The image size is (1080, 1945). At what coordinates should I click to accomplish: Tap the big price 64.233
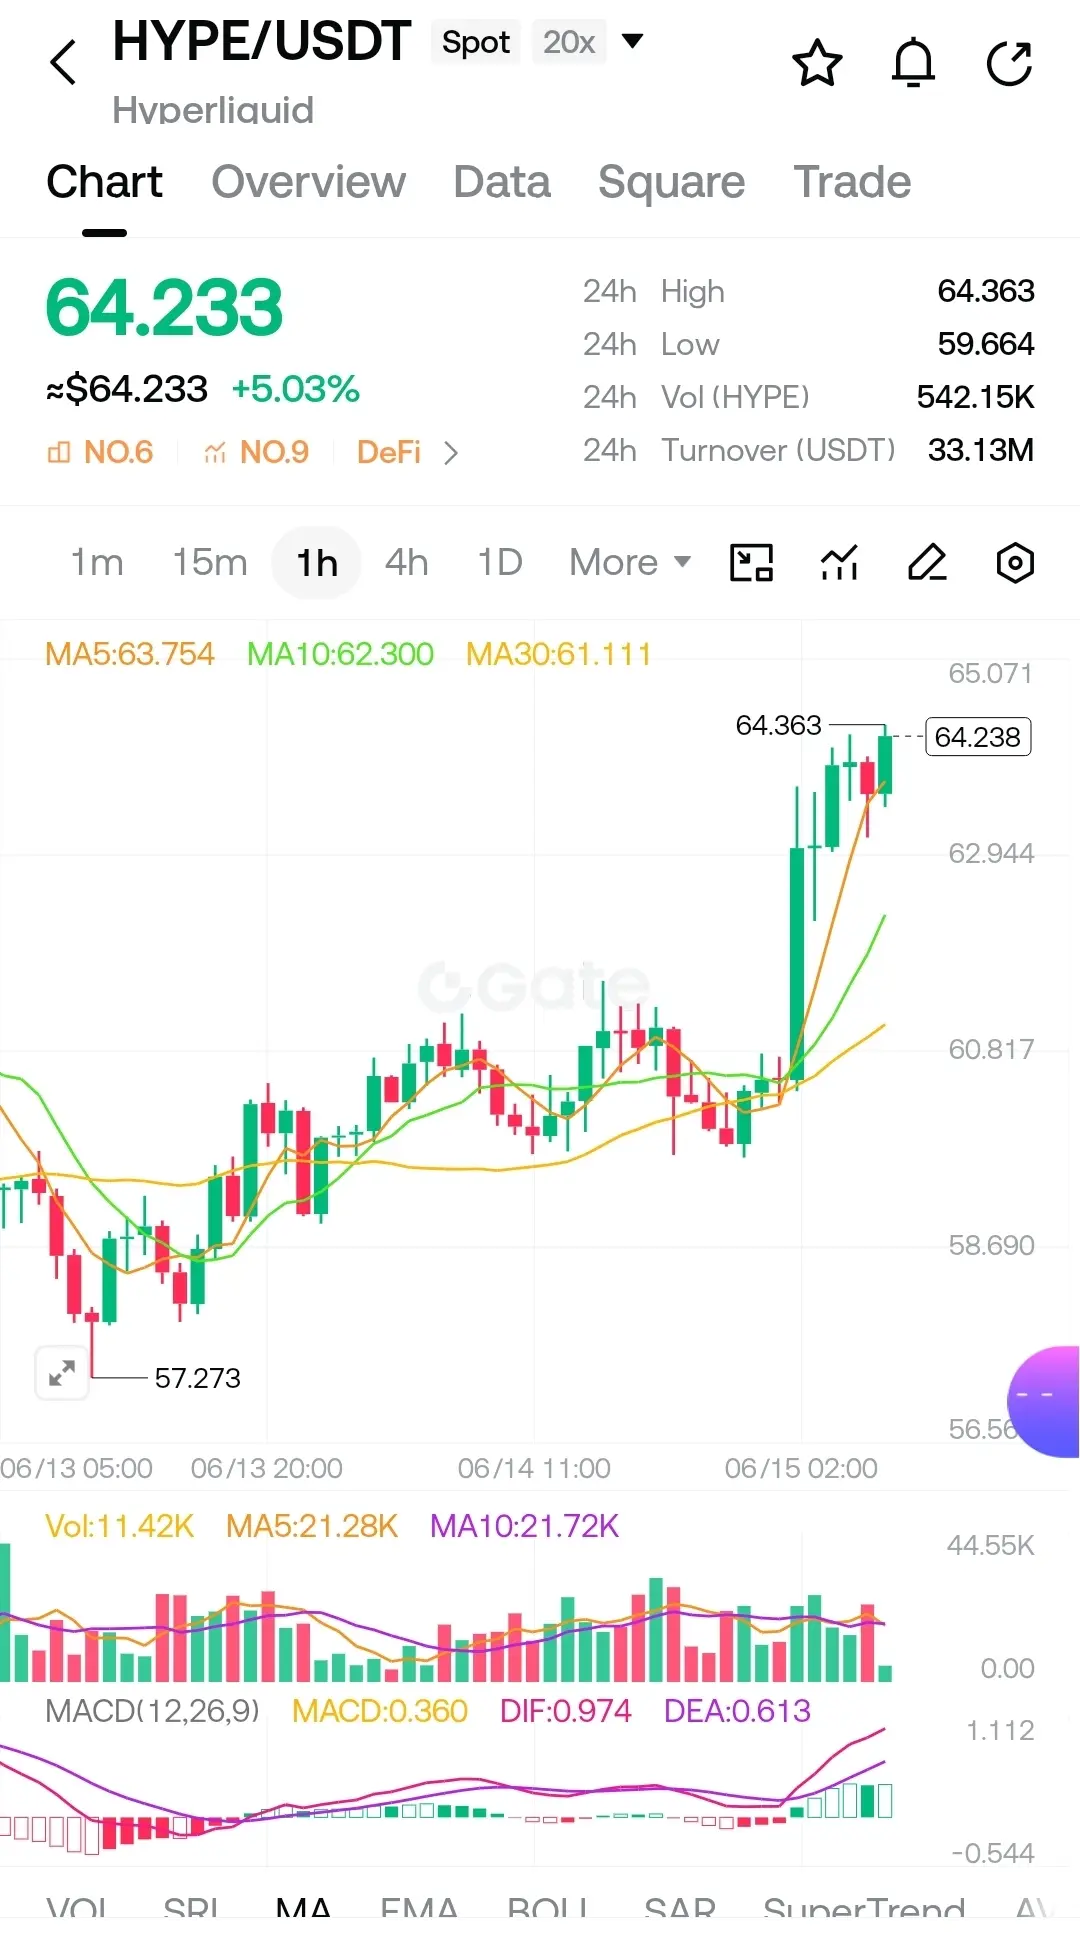[164, 308]
